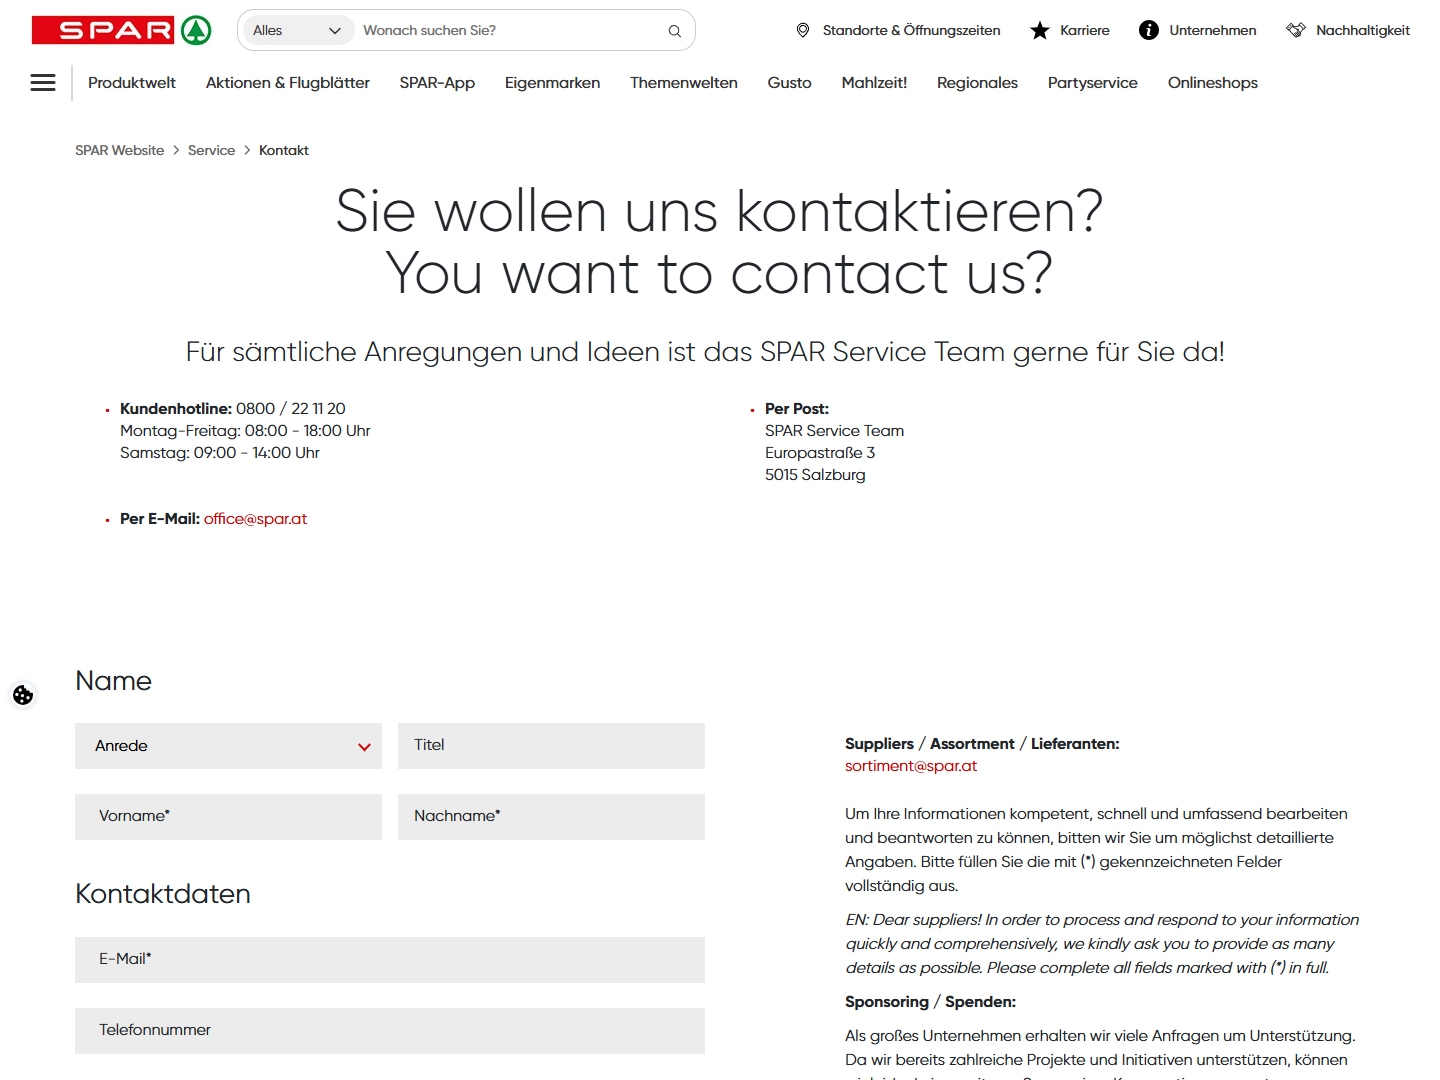The image size is (1440, 1080).
Task: Click the search magnifier icon
Action: pyautogui.click(x=675, y=31)
